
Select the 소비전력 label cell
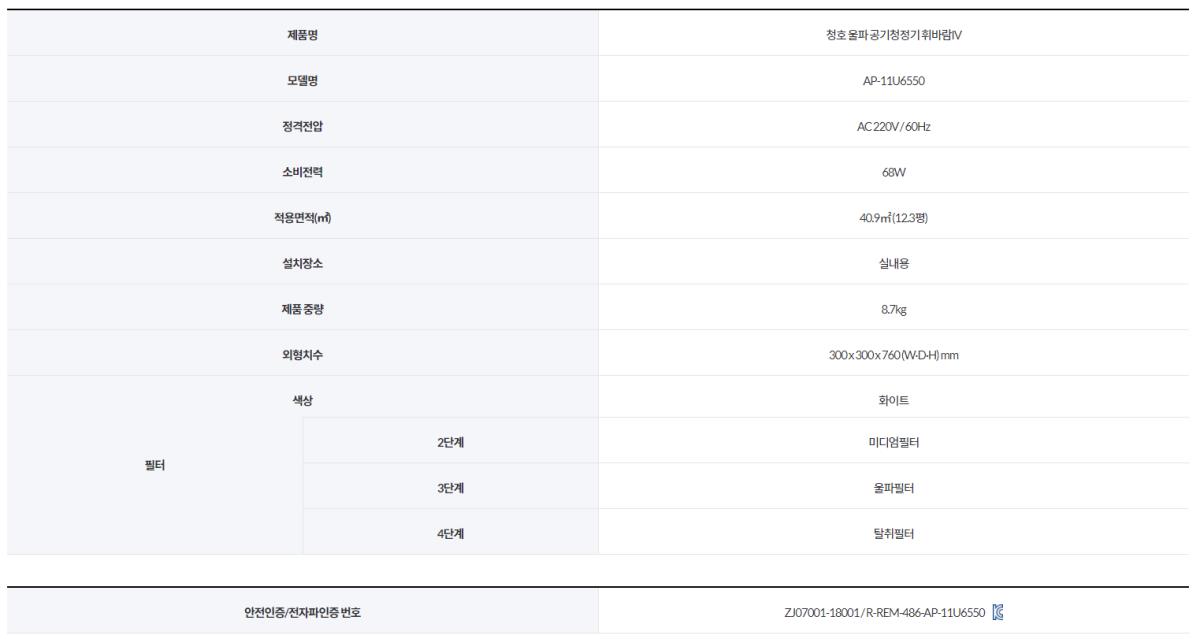tap(302, 173)
